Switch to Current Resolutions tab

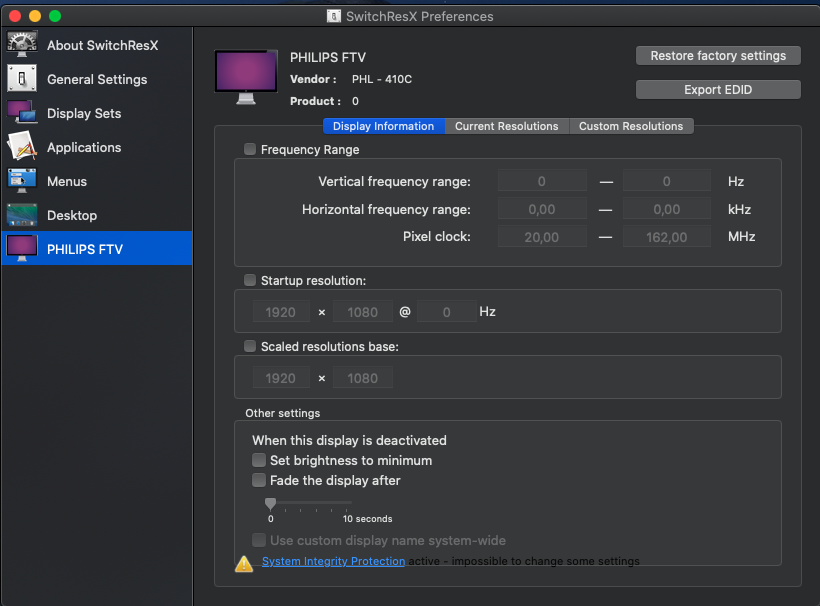pos(506,126)
